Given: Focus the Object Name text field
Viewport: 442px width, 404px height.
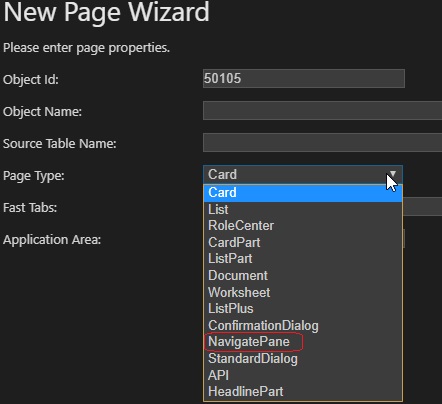Looking at the screenshot, I should (x=322, y=111).
